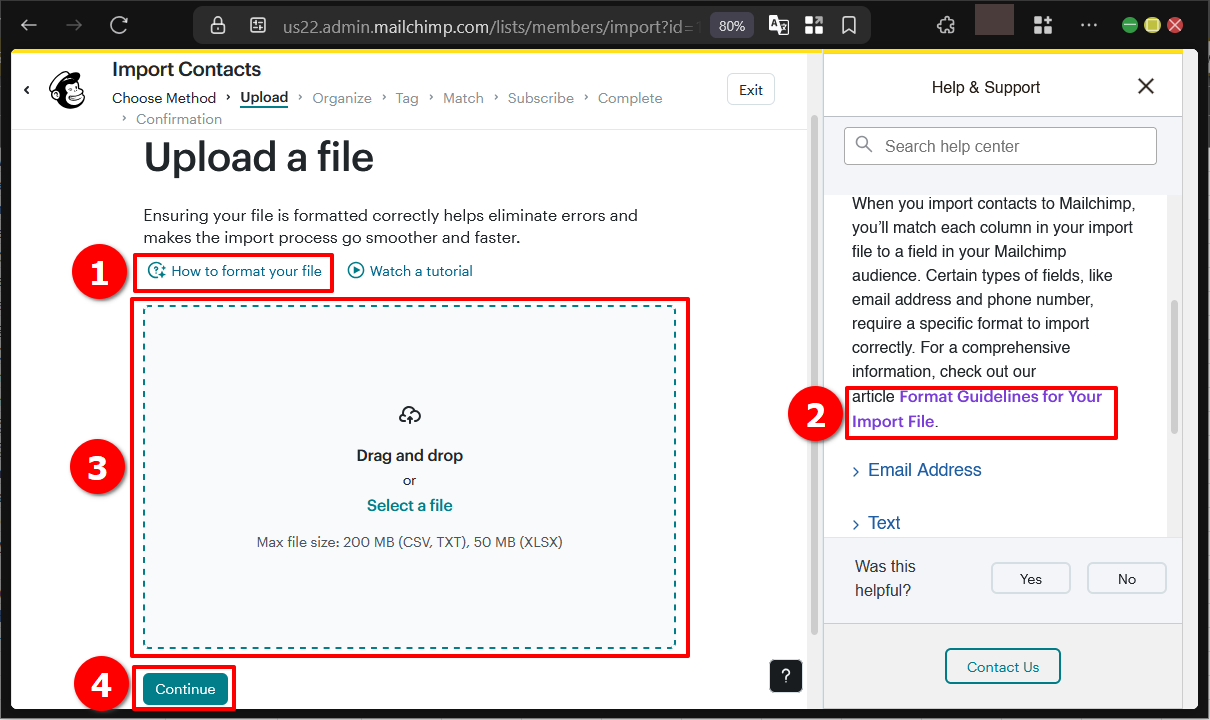Adjust page zoom via the 80% control
This screenshot has width=1210, height=720.
731,25
